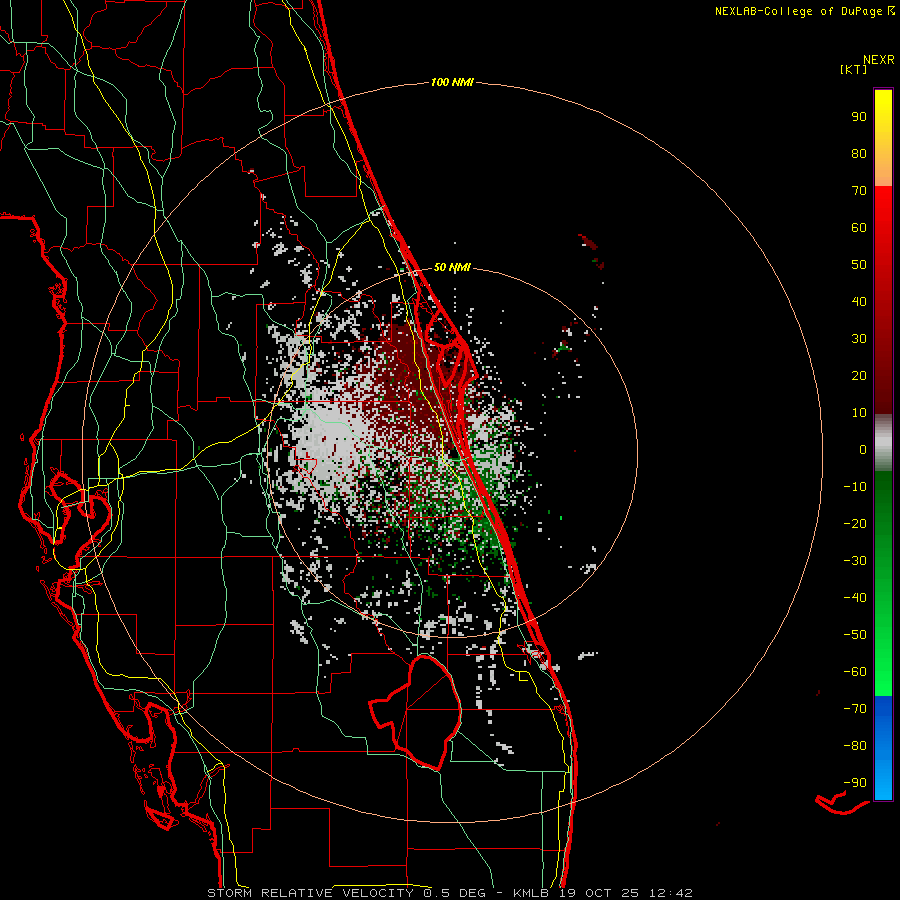Screen dimensions: 900x900
Task: Click the 70 value on the velocity scale
Action: [x=859, y=191]
